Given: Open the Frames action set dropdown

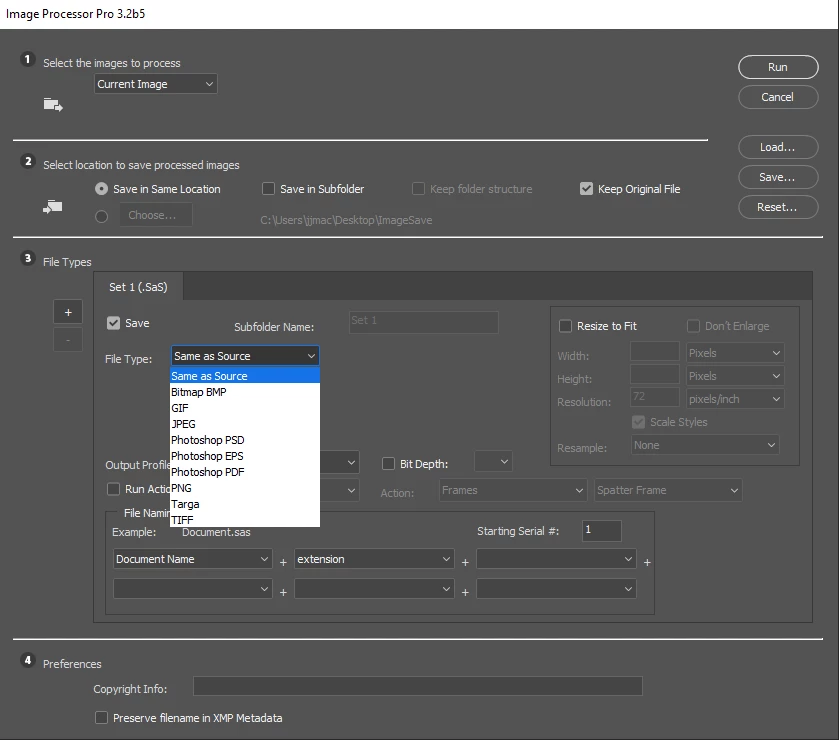Looking at the screenshot, I should click(x=512, y=490).
